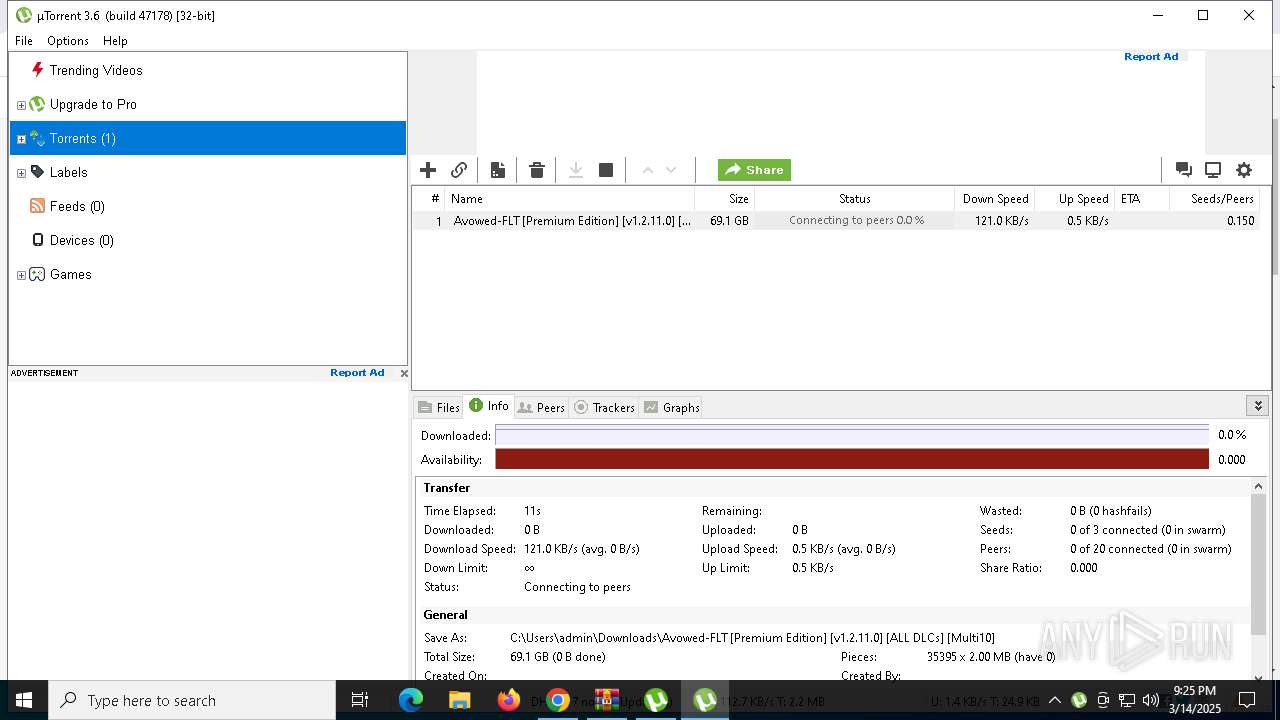
Task: Click the Save As path text
Action: point(752,638)
